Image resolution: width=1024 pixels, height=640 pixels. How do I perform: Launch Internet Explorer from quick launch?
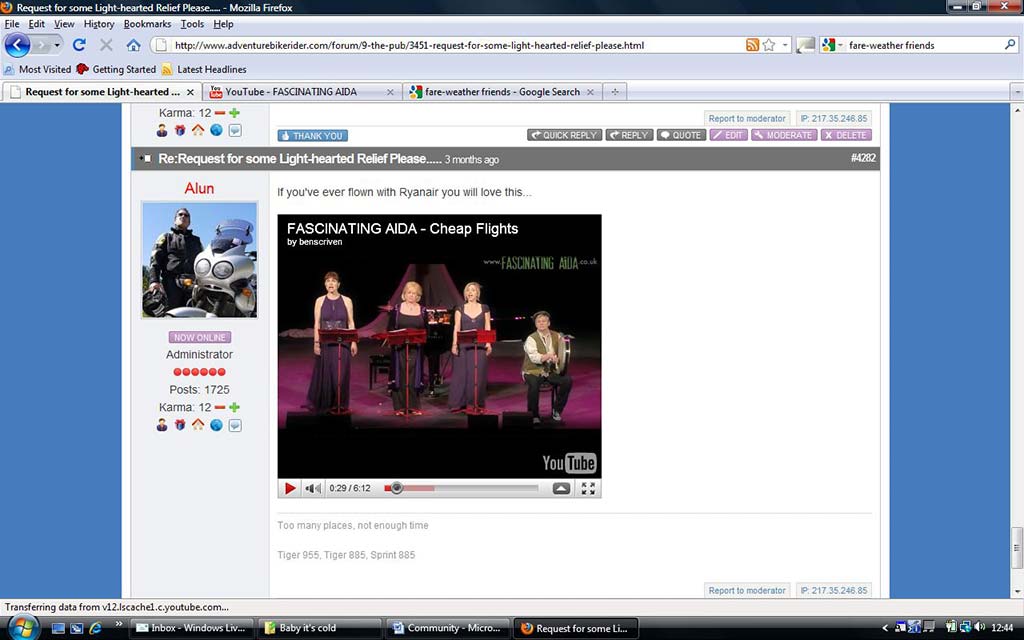point(95,628)
